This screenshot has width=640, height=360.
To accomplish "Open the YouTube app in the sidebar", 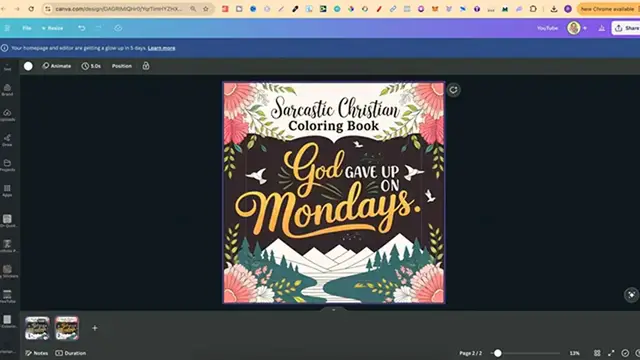I will tap(7, 296).
